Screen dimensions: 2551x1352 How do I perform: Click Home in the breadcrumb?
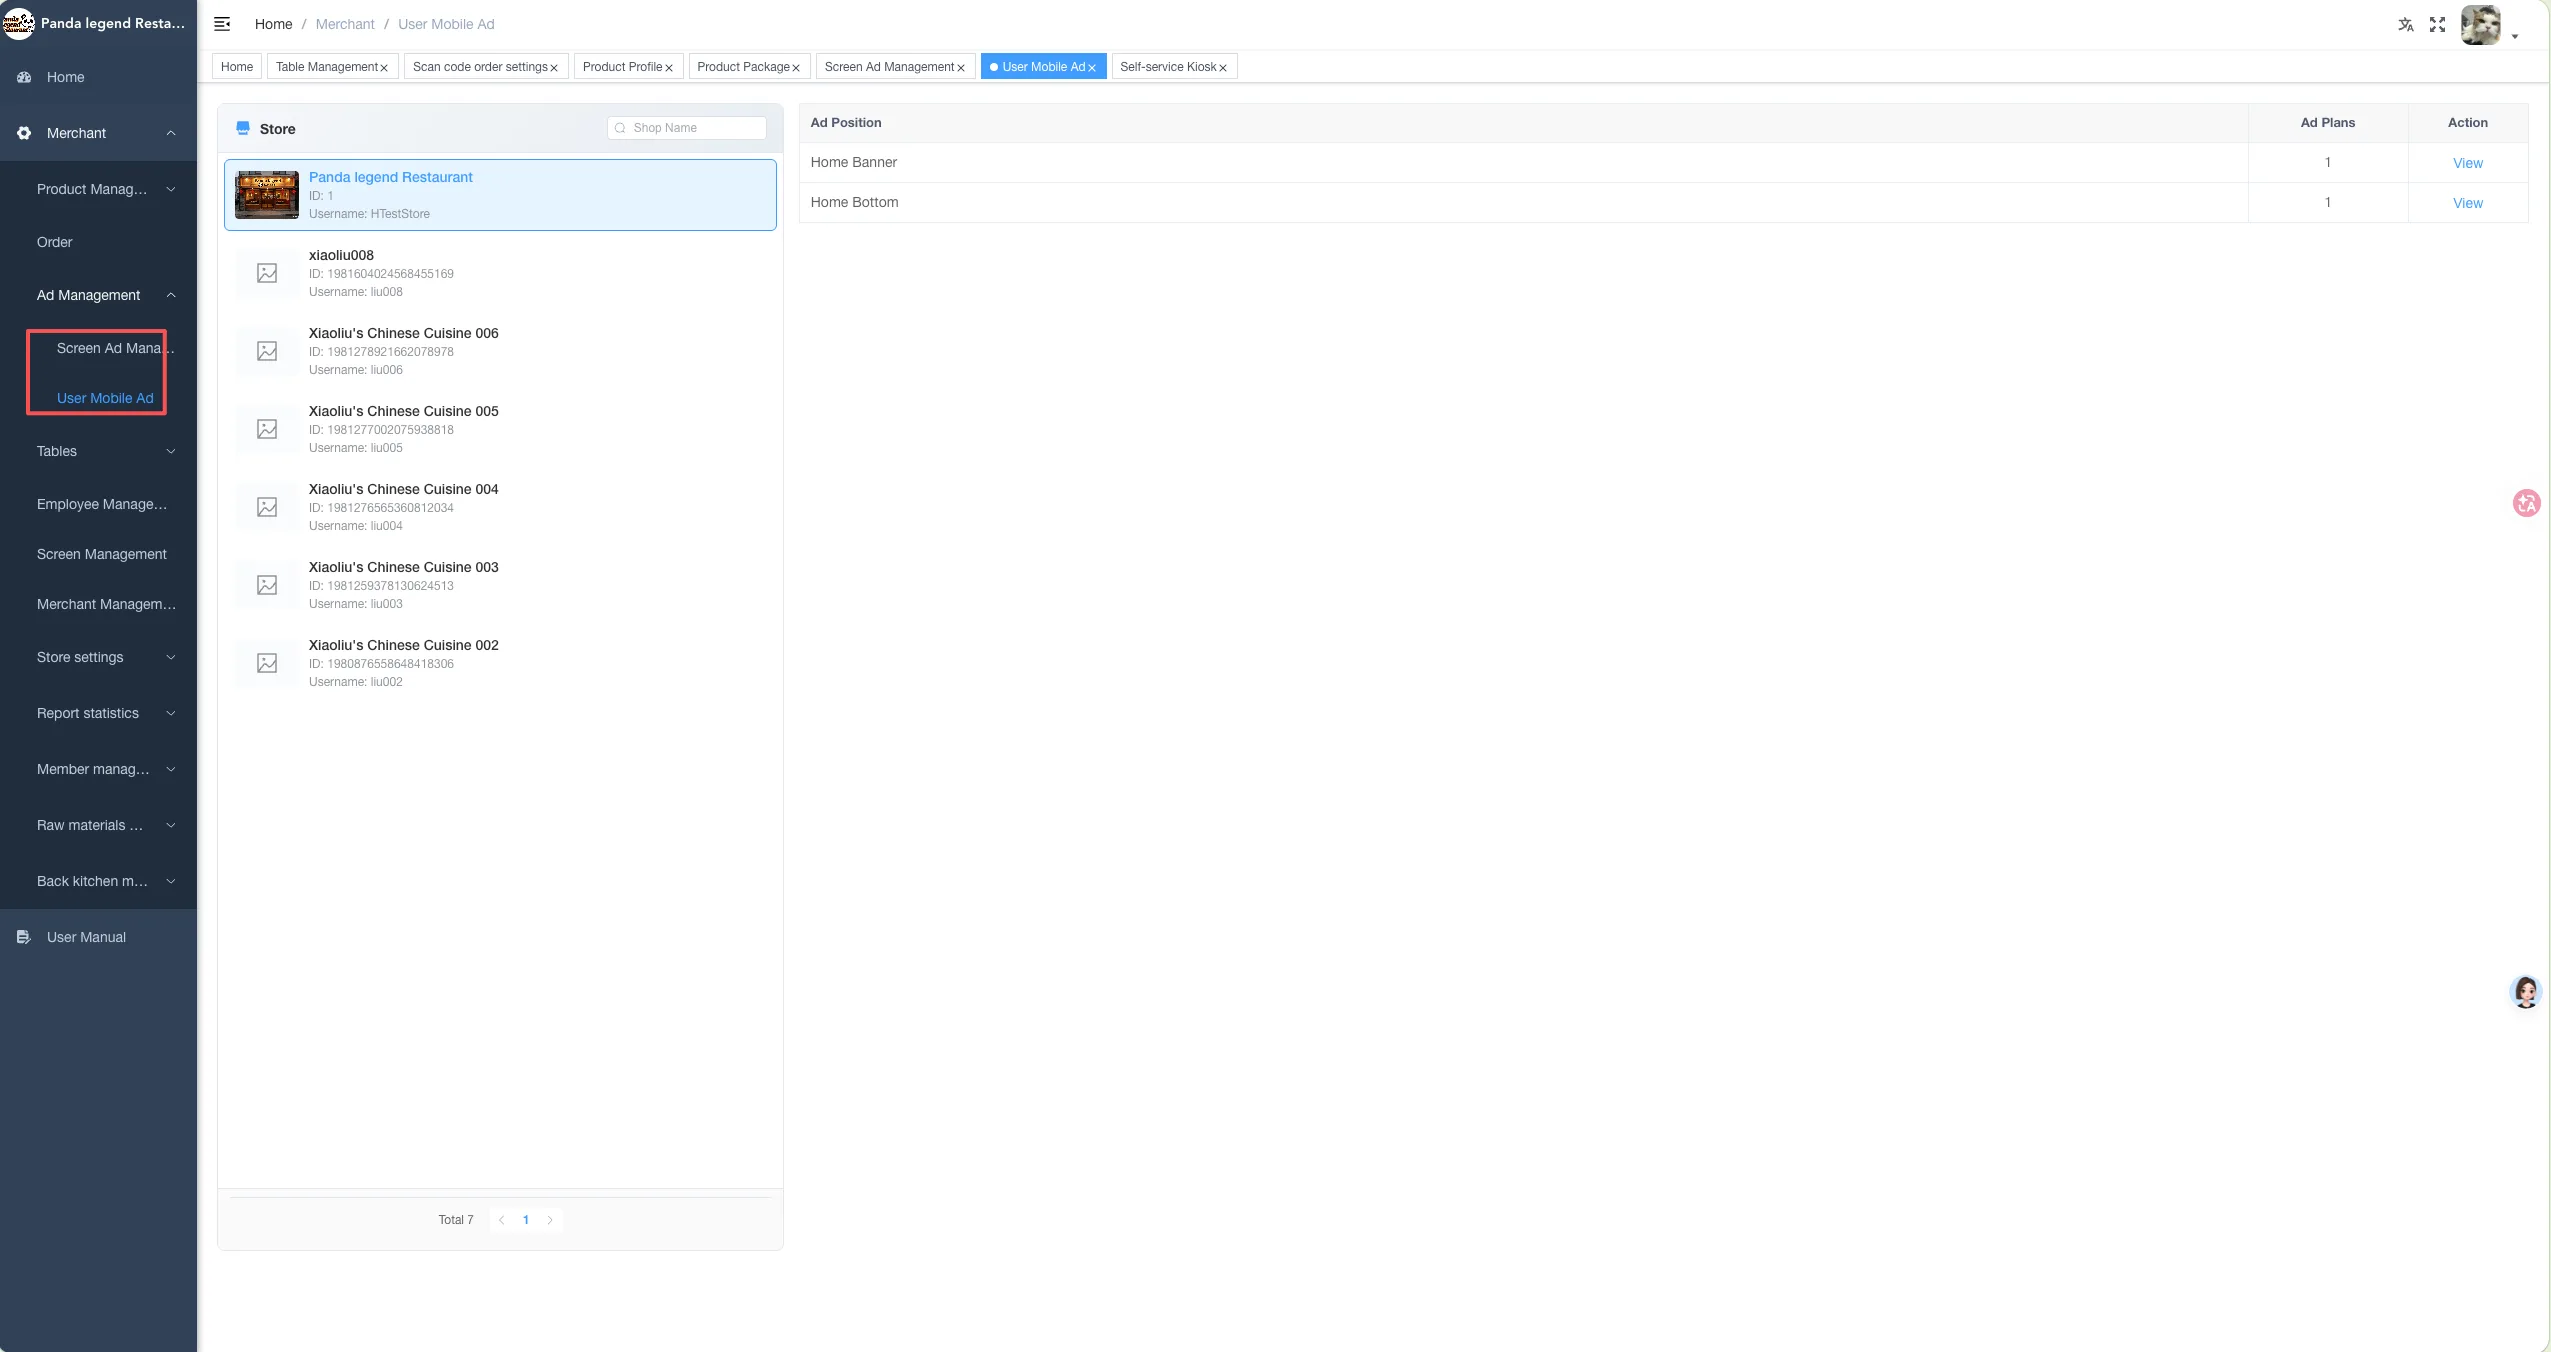(x=273, y=24)
